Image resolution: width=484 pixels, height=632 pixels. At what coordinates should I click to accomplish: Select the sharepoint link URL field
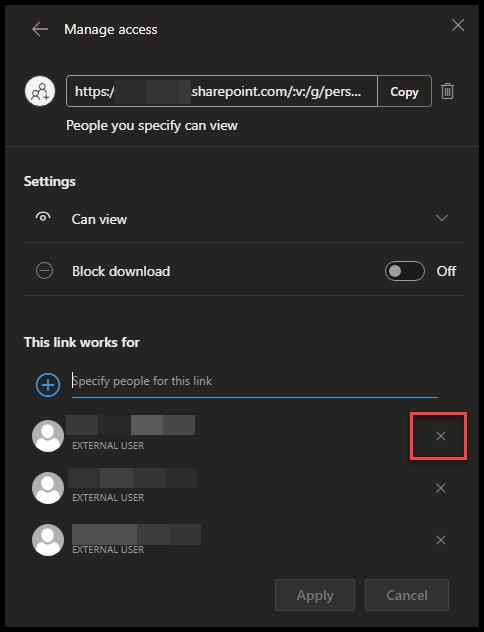point(222,91)
